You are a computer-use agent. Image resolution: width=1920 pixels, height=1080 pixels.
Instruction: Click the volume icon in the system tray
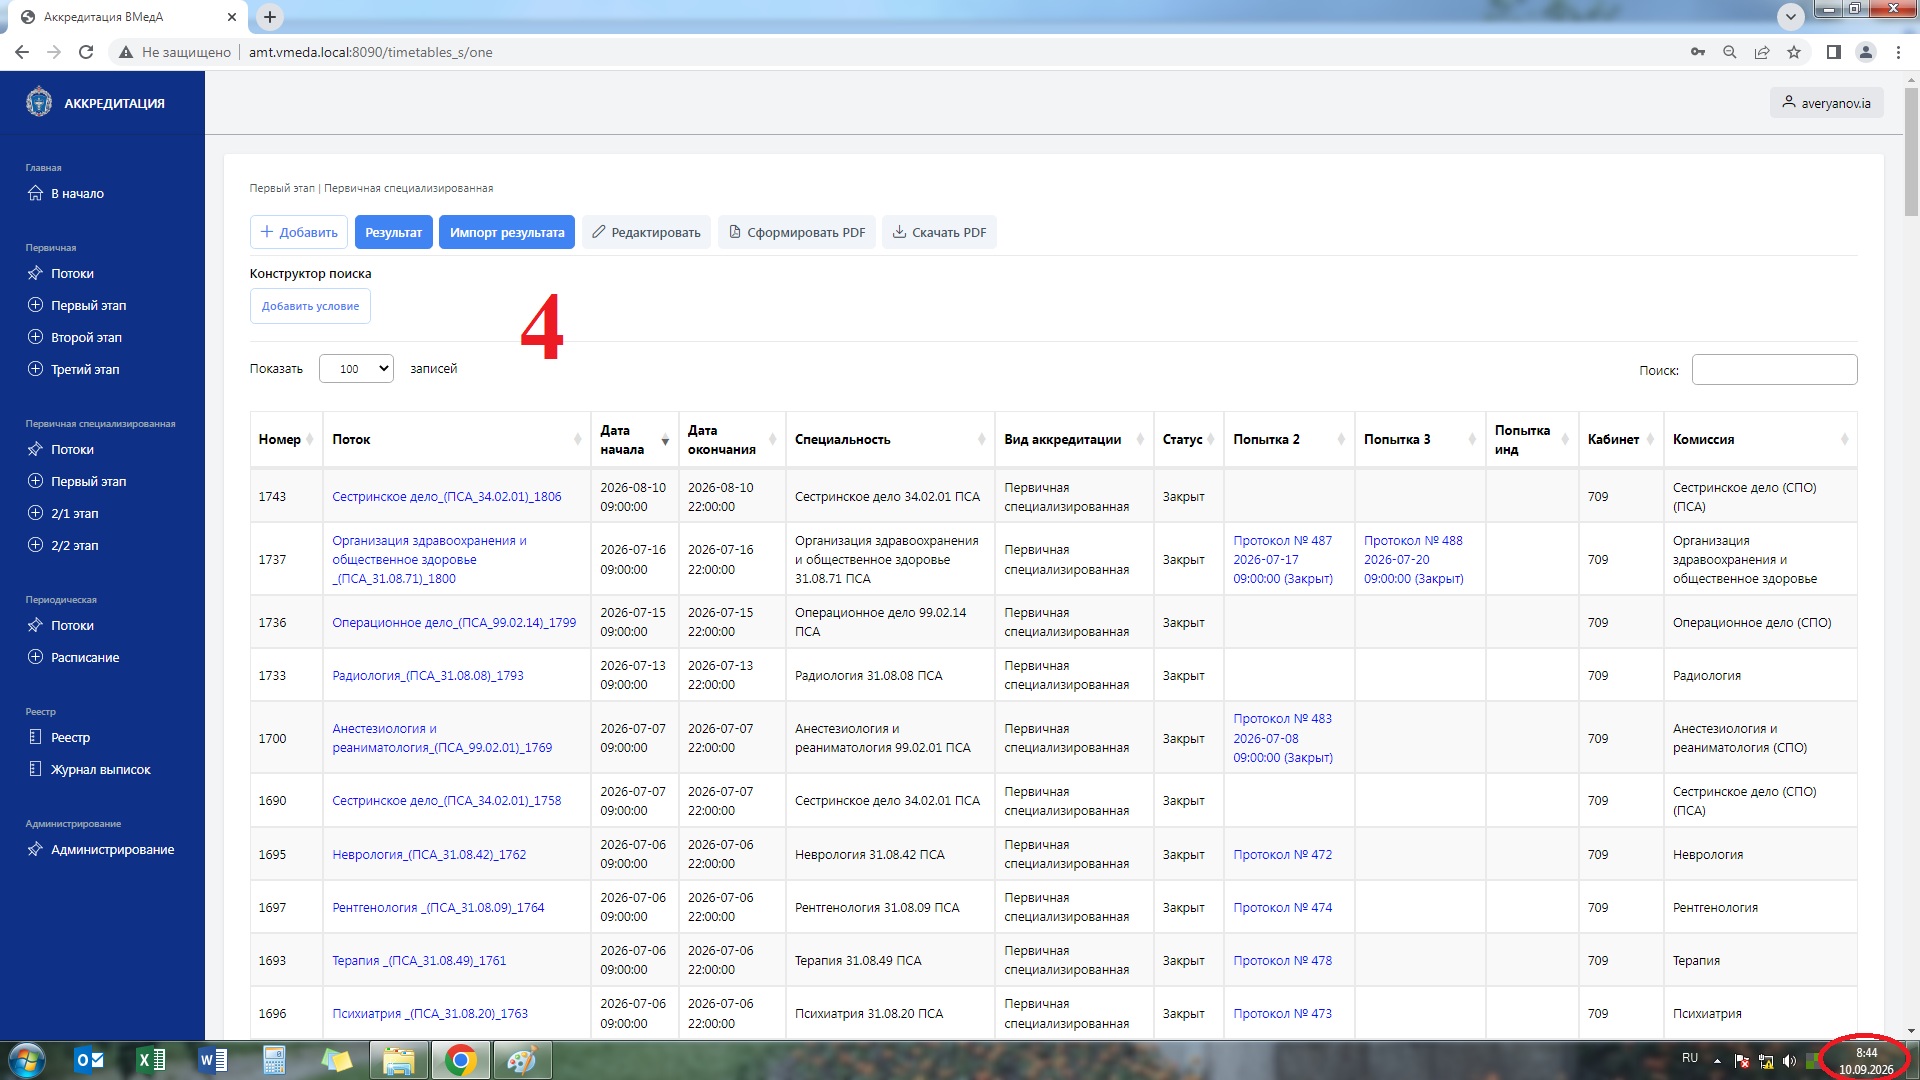click(1789, 1061)
